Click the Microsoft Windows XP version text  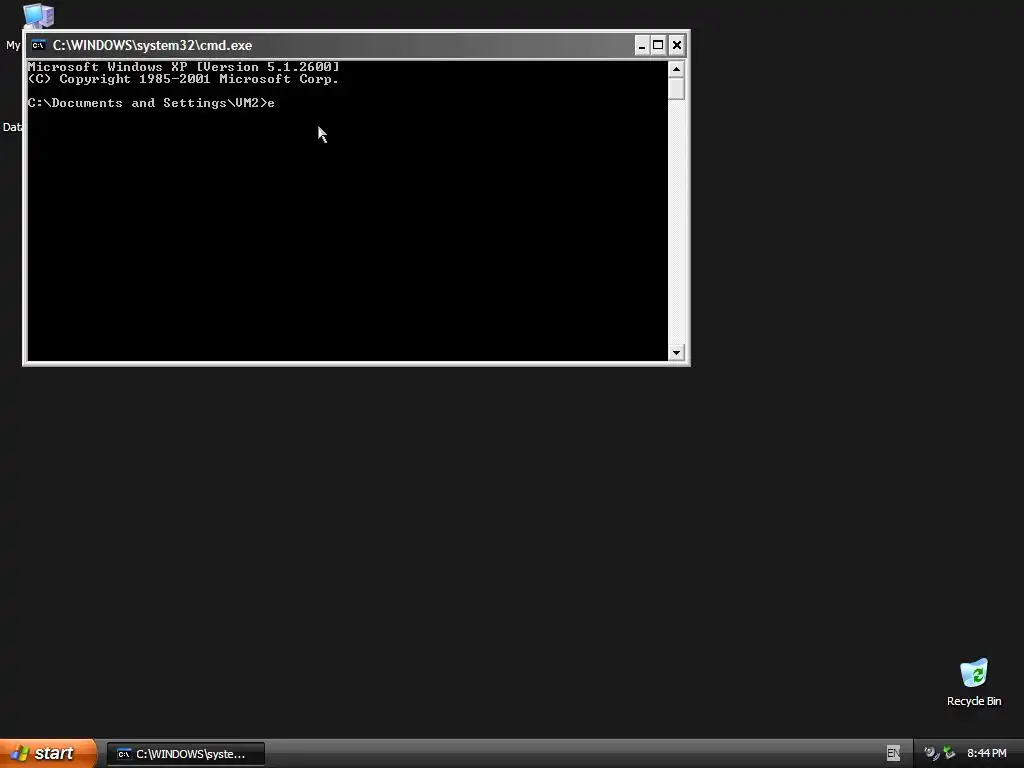pyautogui.click(x=184, y=67)
